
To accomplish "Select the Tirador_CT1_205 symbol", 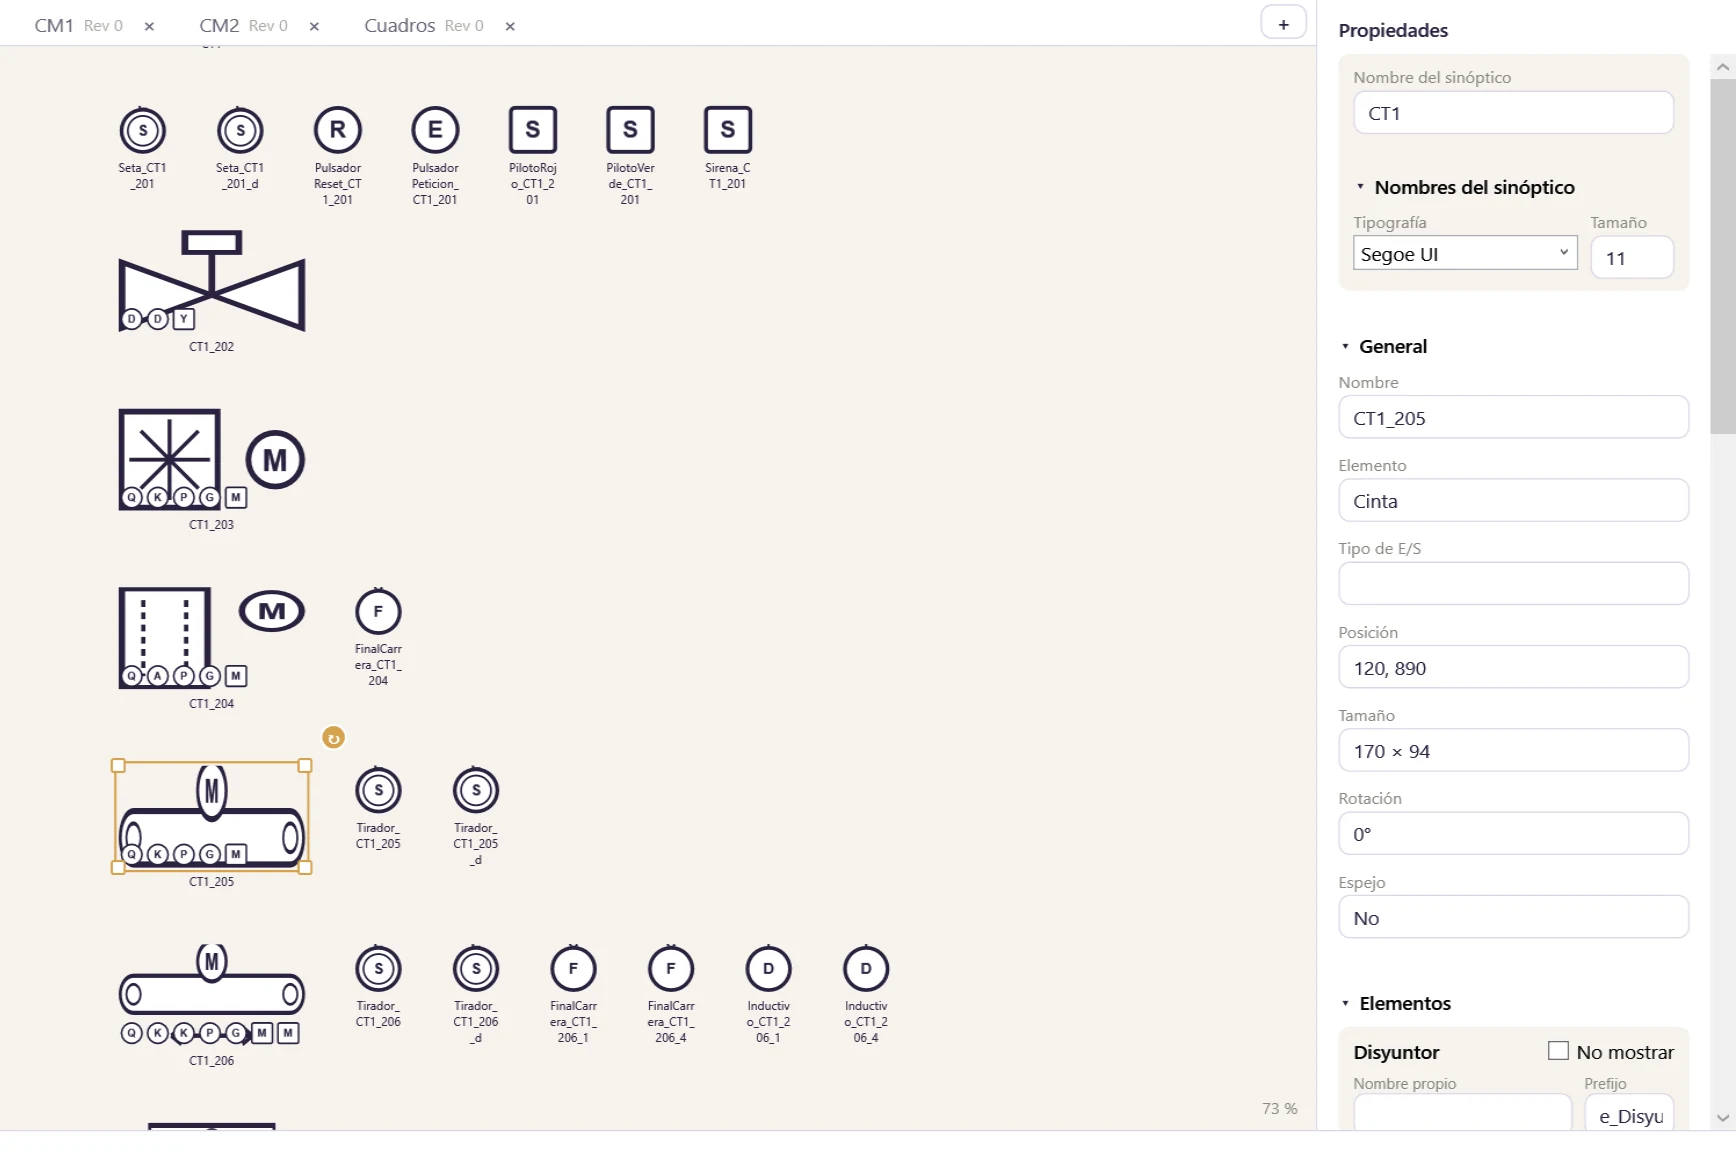I will point(378,790).
